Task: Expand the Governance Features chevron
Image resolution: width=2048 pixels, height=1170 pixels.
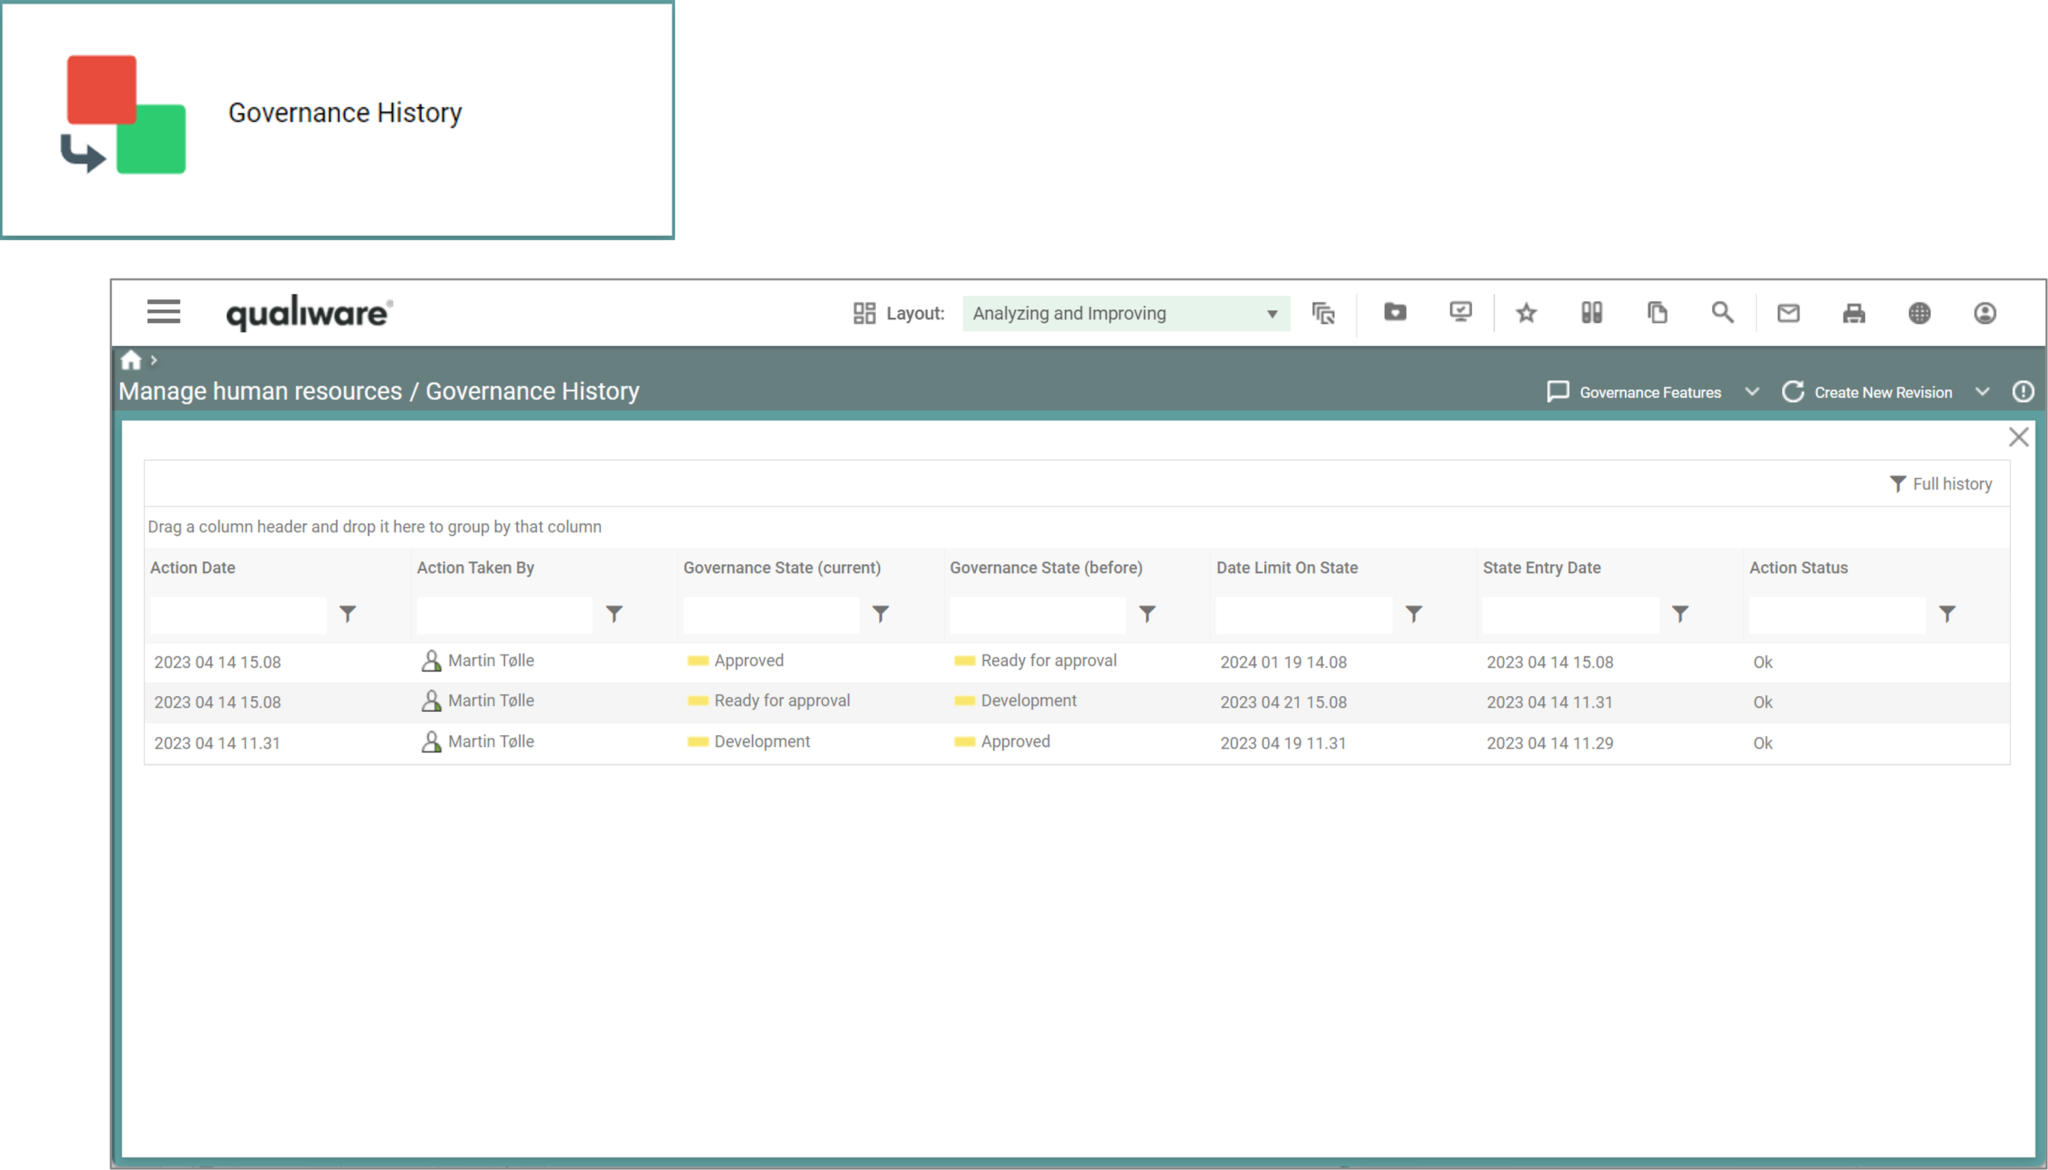Action: coord(1752,391)
